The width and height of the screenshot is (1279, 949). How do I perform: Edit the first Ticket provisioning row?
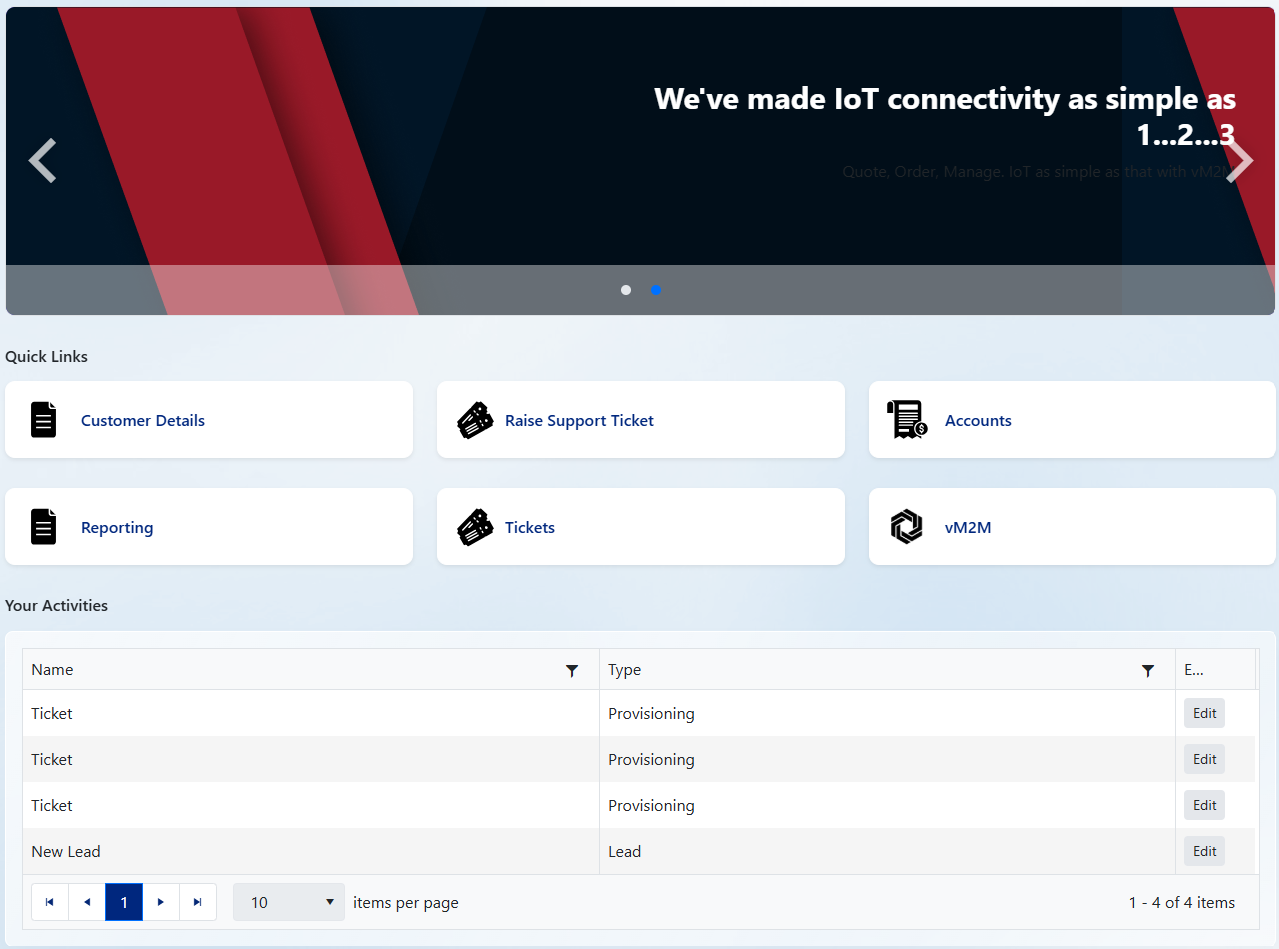pyautogui.click(x=1204, y=713)
